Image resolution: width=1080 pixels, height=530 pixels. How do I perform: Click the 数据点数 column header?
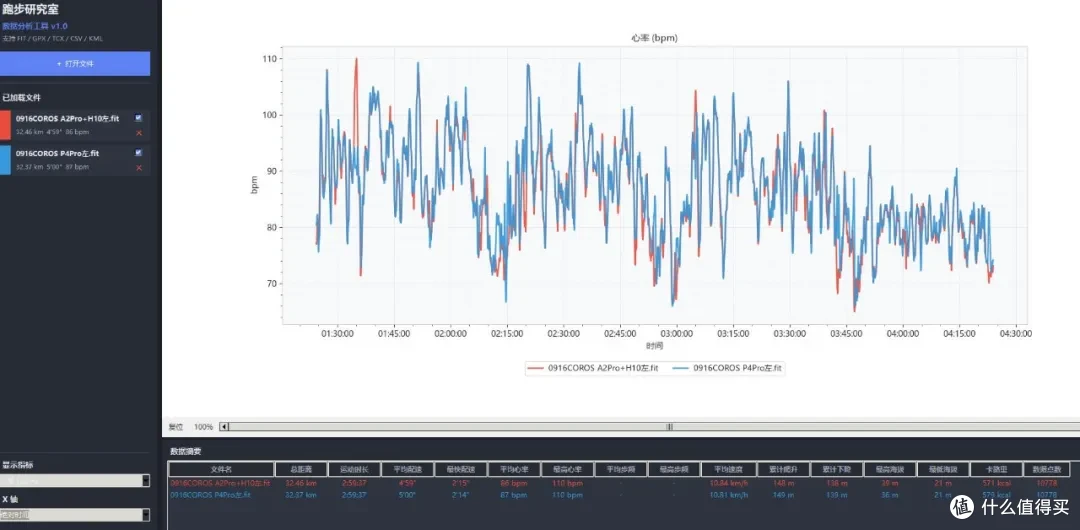[x=1048, y=469]
